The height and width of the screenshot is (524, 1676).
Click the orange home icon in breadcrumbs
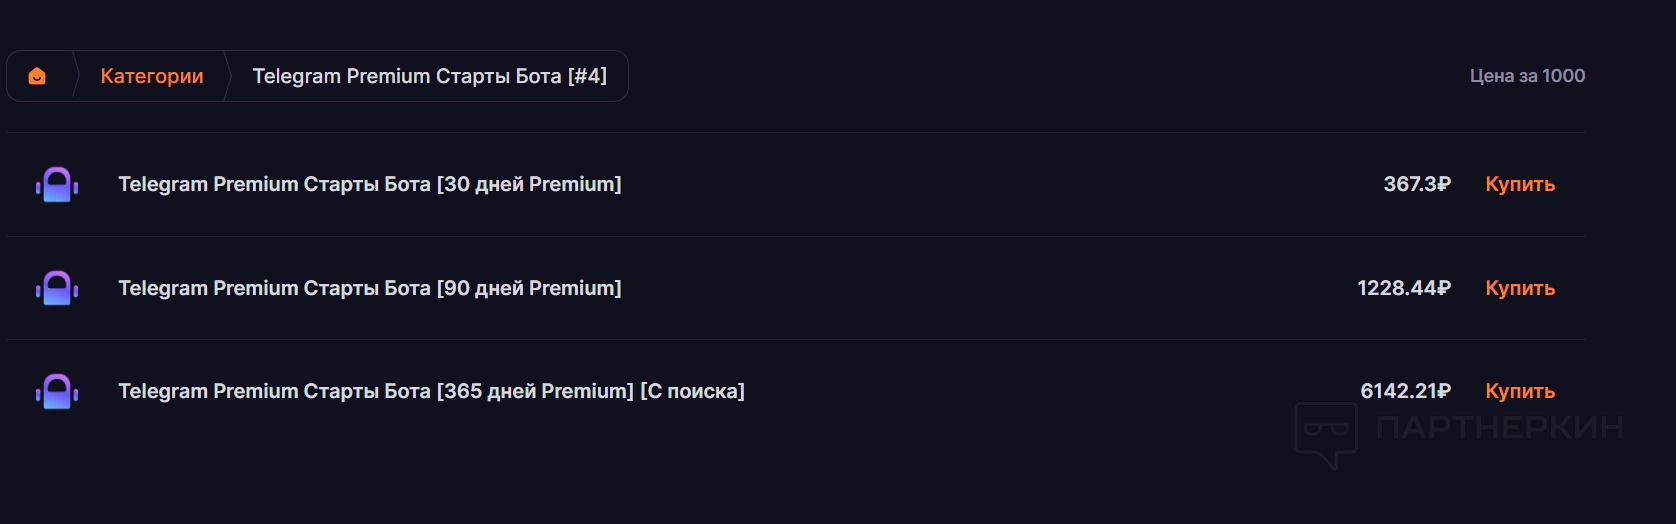37,76
